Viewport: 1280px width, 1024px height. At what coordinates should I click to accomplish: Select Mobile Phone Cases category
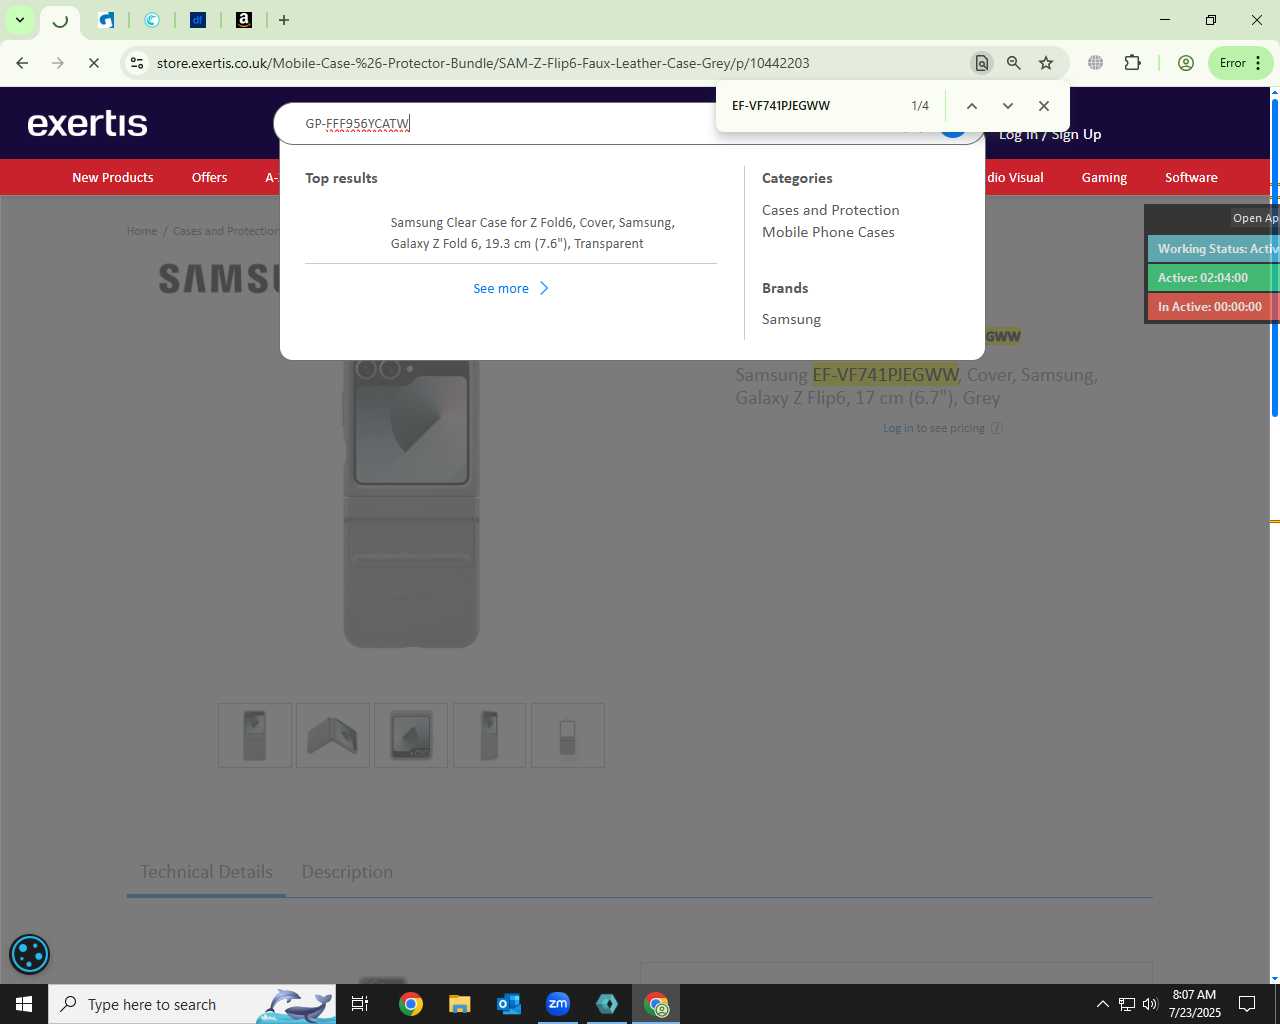pyautogui.click(x=828, y=232)
